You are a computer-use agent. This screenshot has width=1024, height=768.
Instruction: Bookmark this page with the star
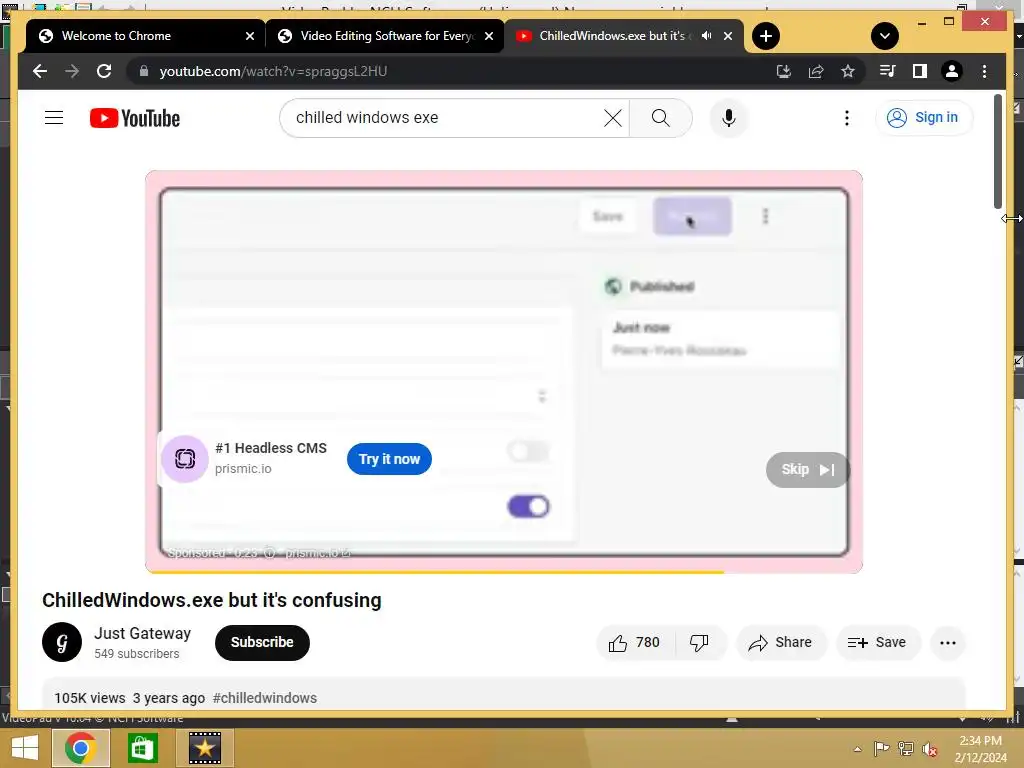point(848,71)
